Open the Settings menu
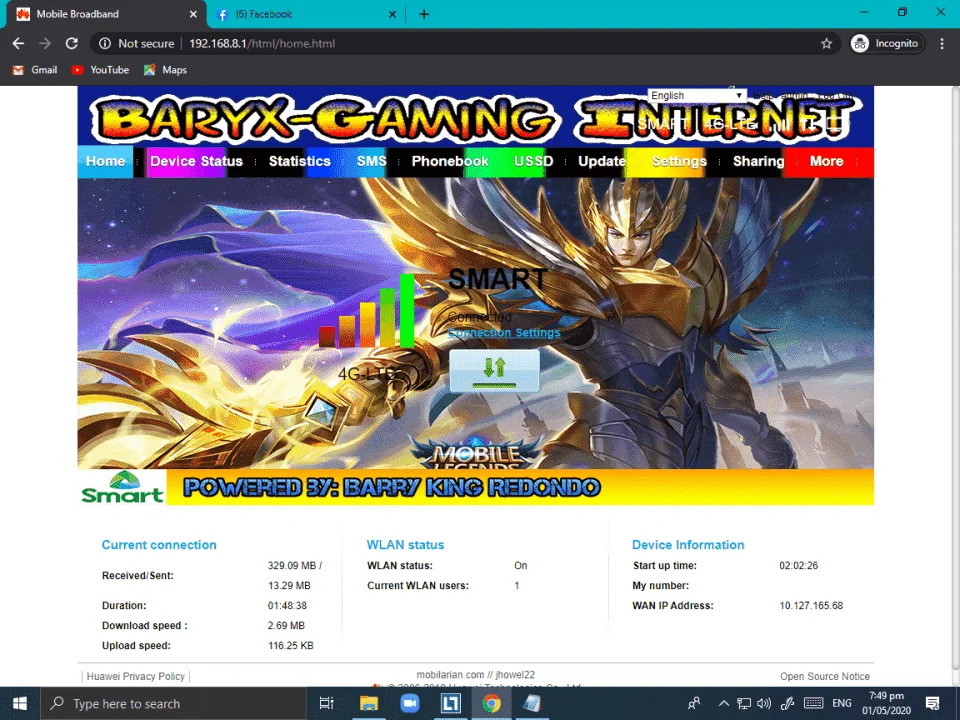This screenshot has width=960, height=720. coord(679,162)
